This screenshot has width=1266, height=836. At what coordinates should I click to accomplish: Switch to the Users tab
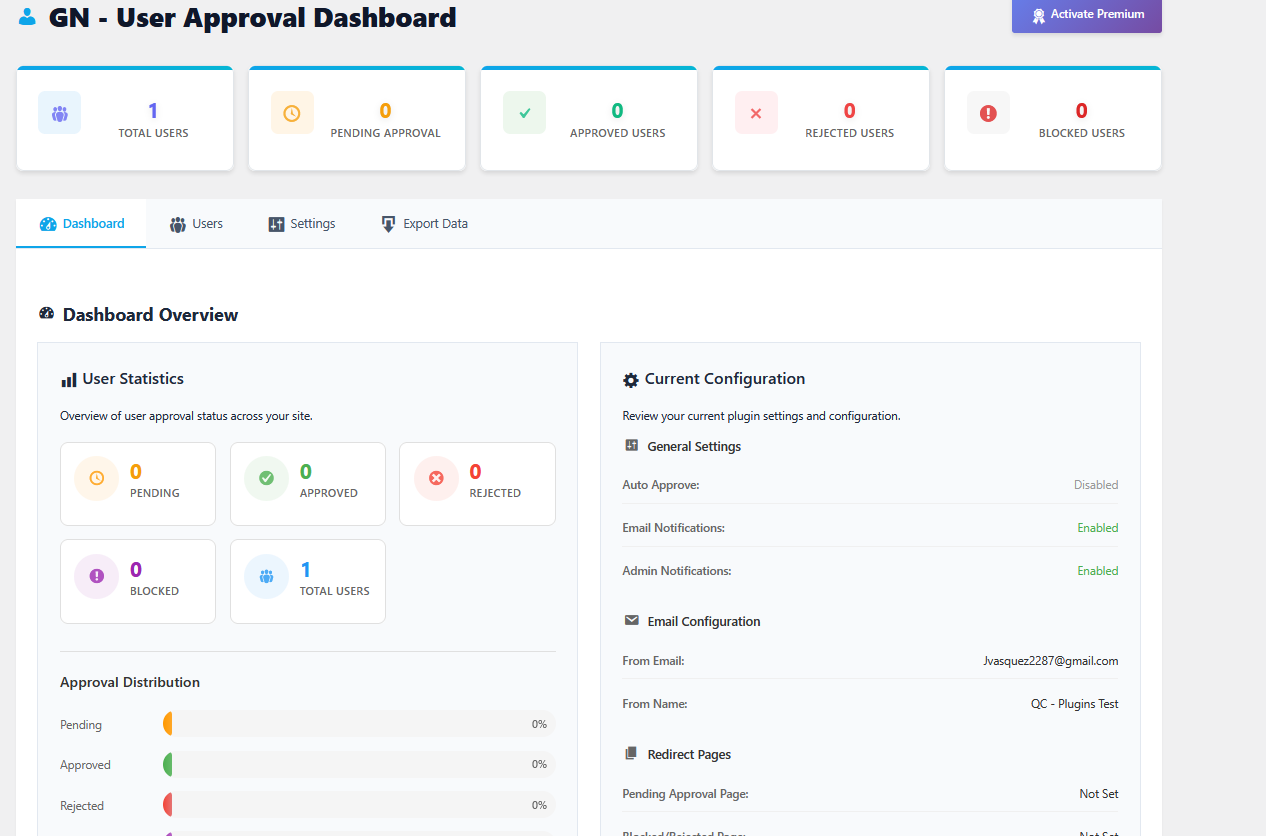tap(196, 223)
